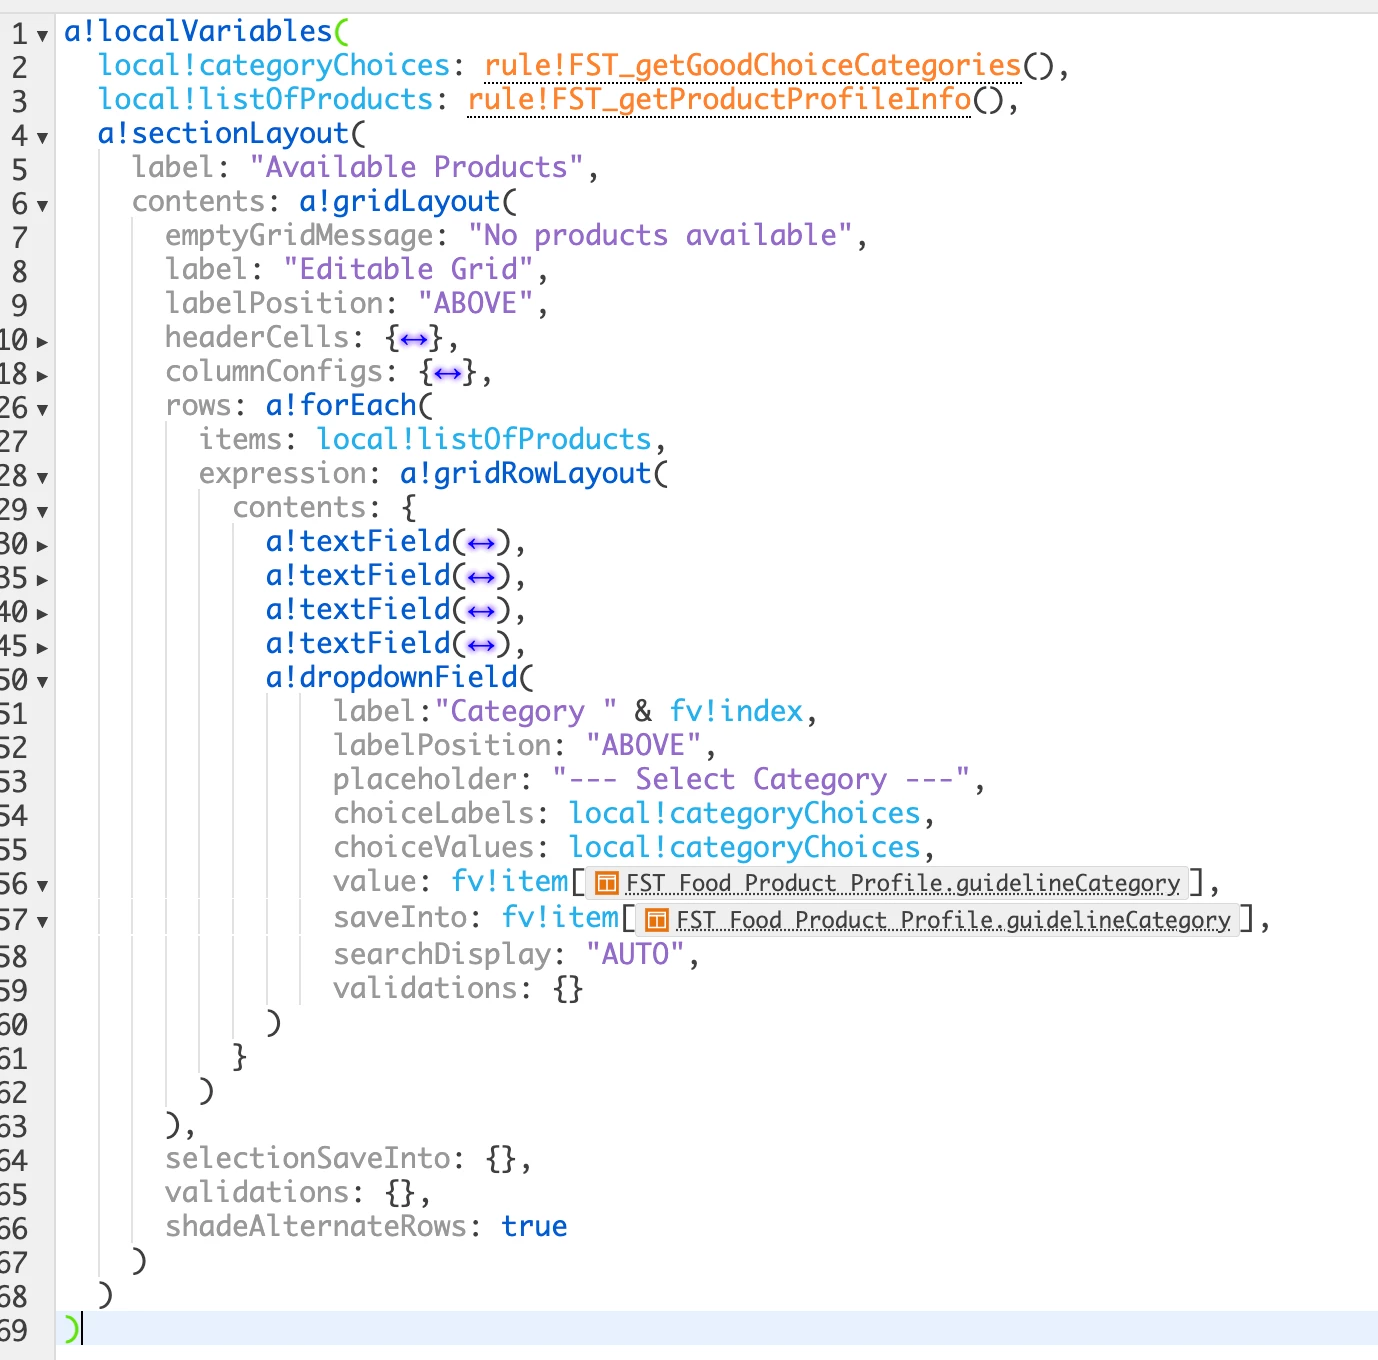Click "ABOVE" on line 52
This screenshot has width=1378, height=1360.
(644, 746)
